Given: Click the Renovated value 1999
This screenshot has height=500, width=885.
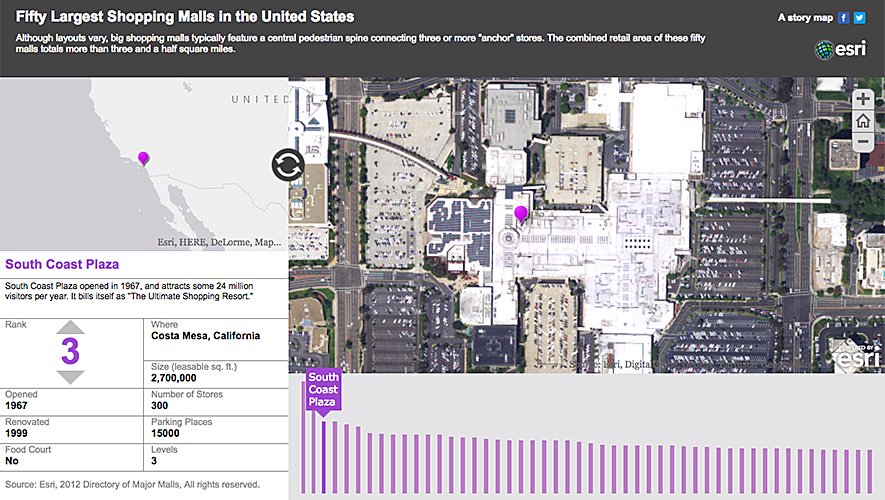Looking at the screenshot, I should (16, 433).
